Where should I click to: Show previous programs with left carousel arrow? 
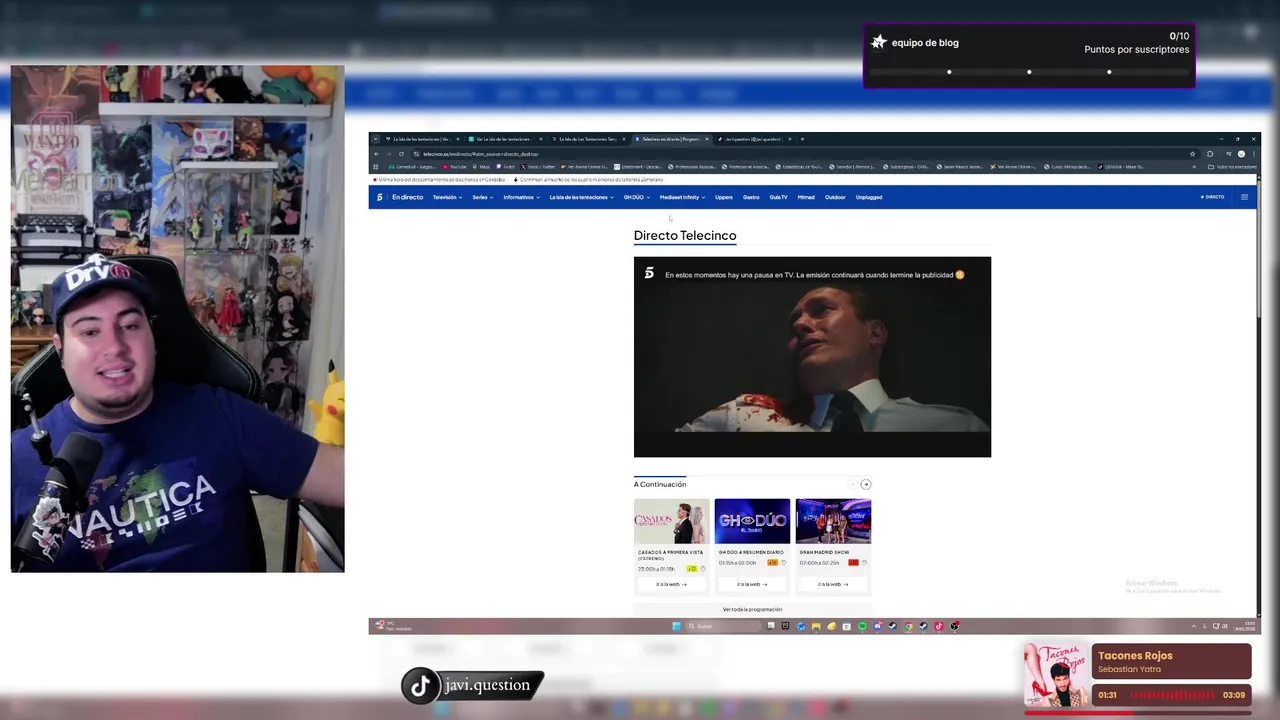853,484
